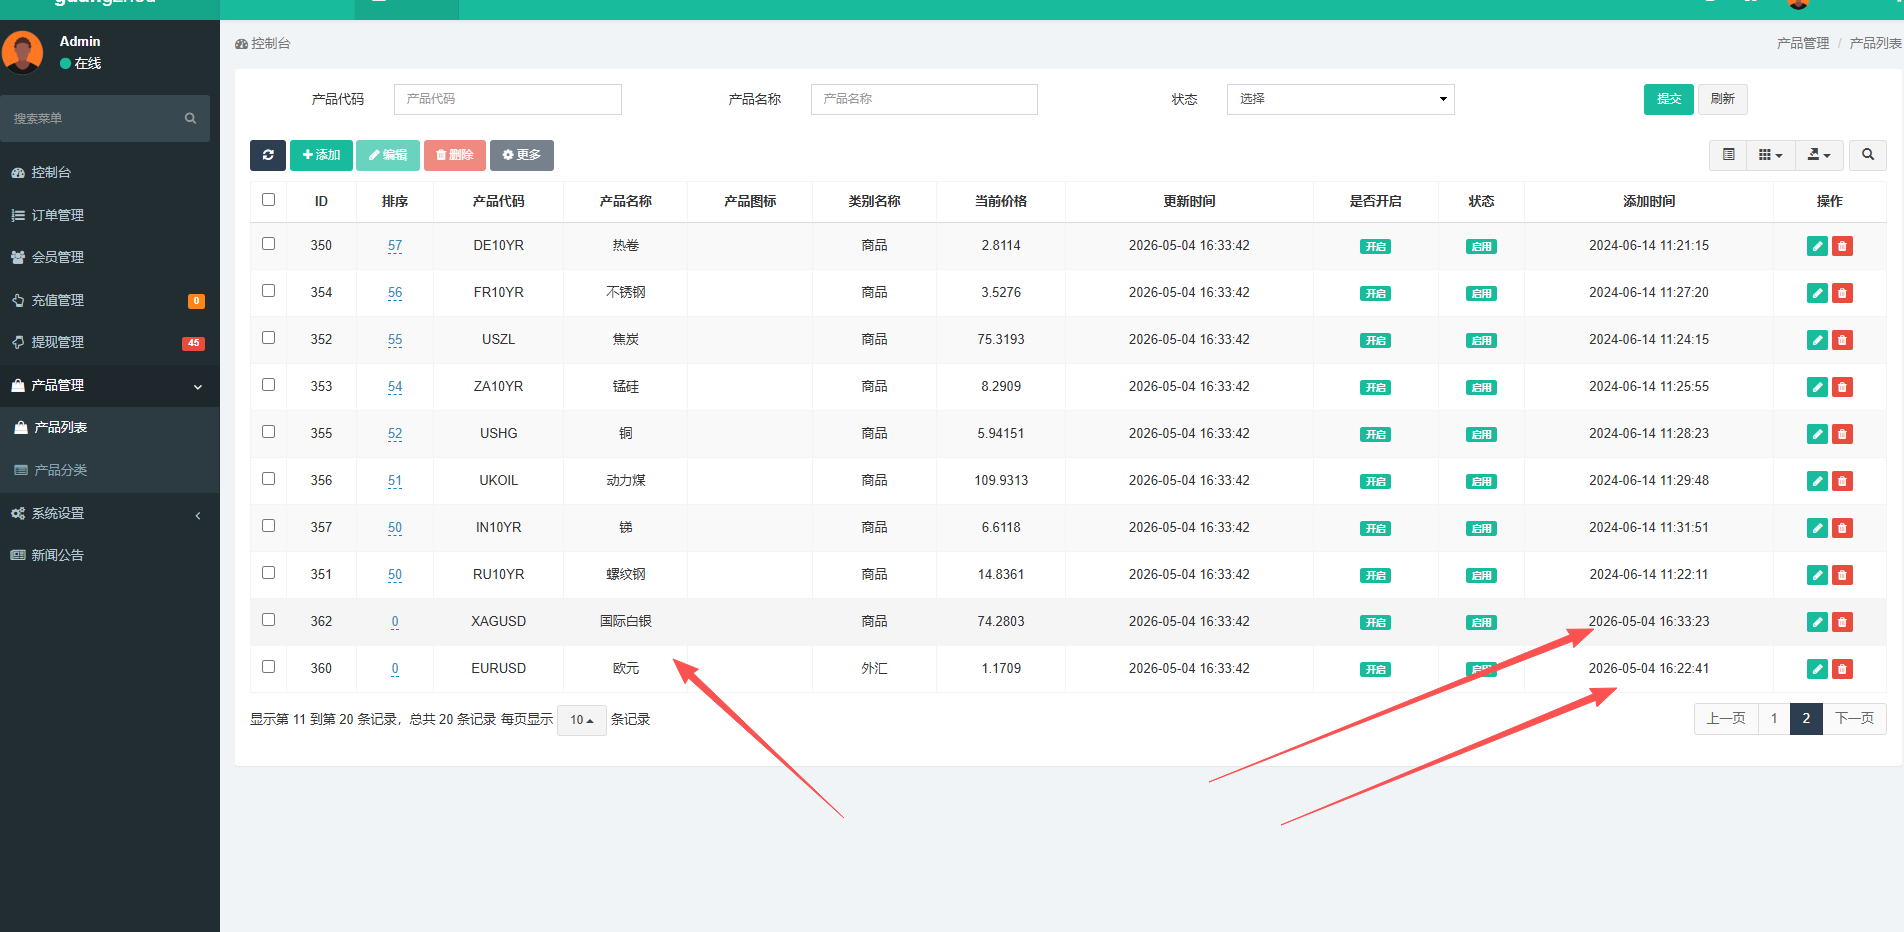
Task: Delete product row USZL
Action: (x=1842, y=340)
